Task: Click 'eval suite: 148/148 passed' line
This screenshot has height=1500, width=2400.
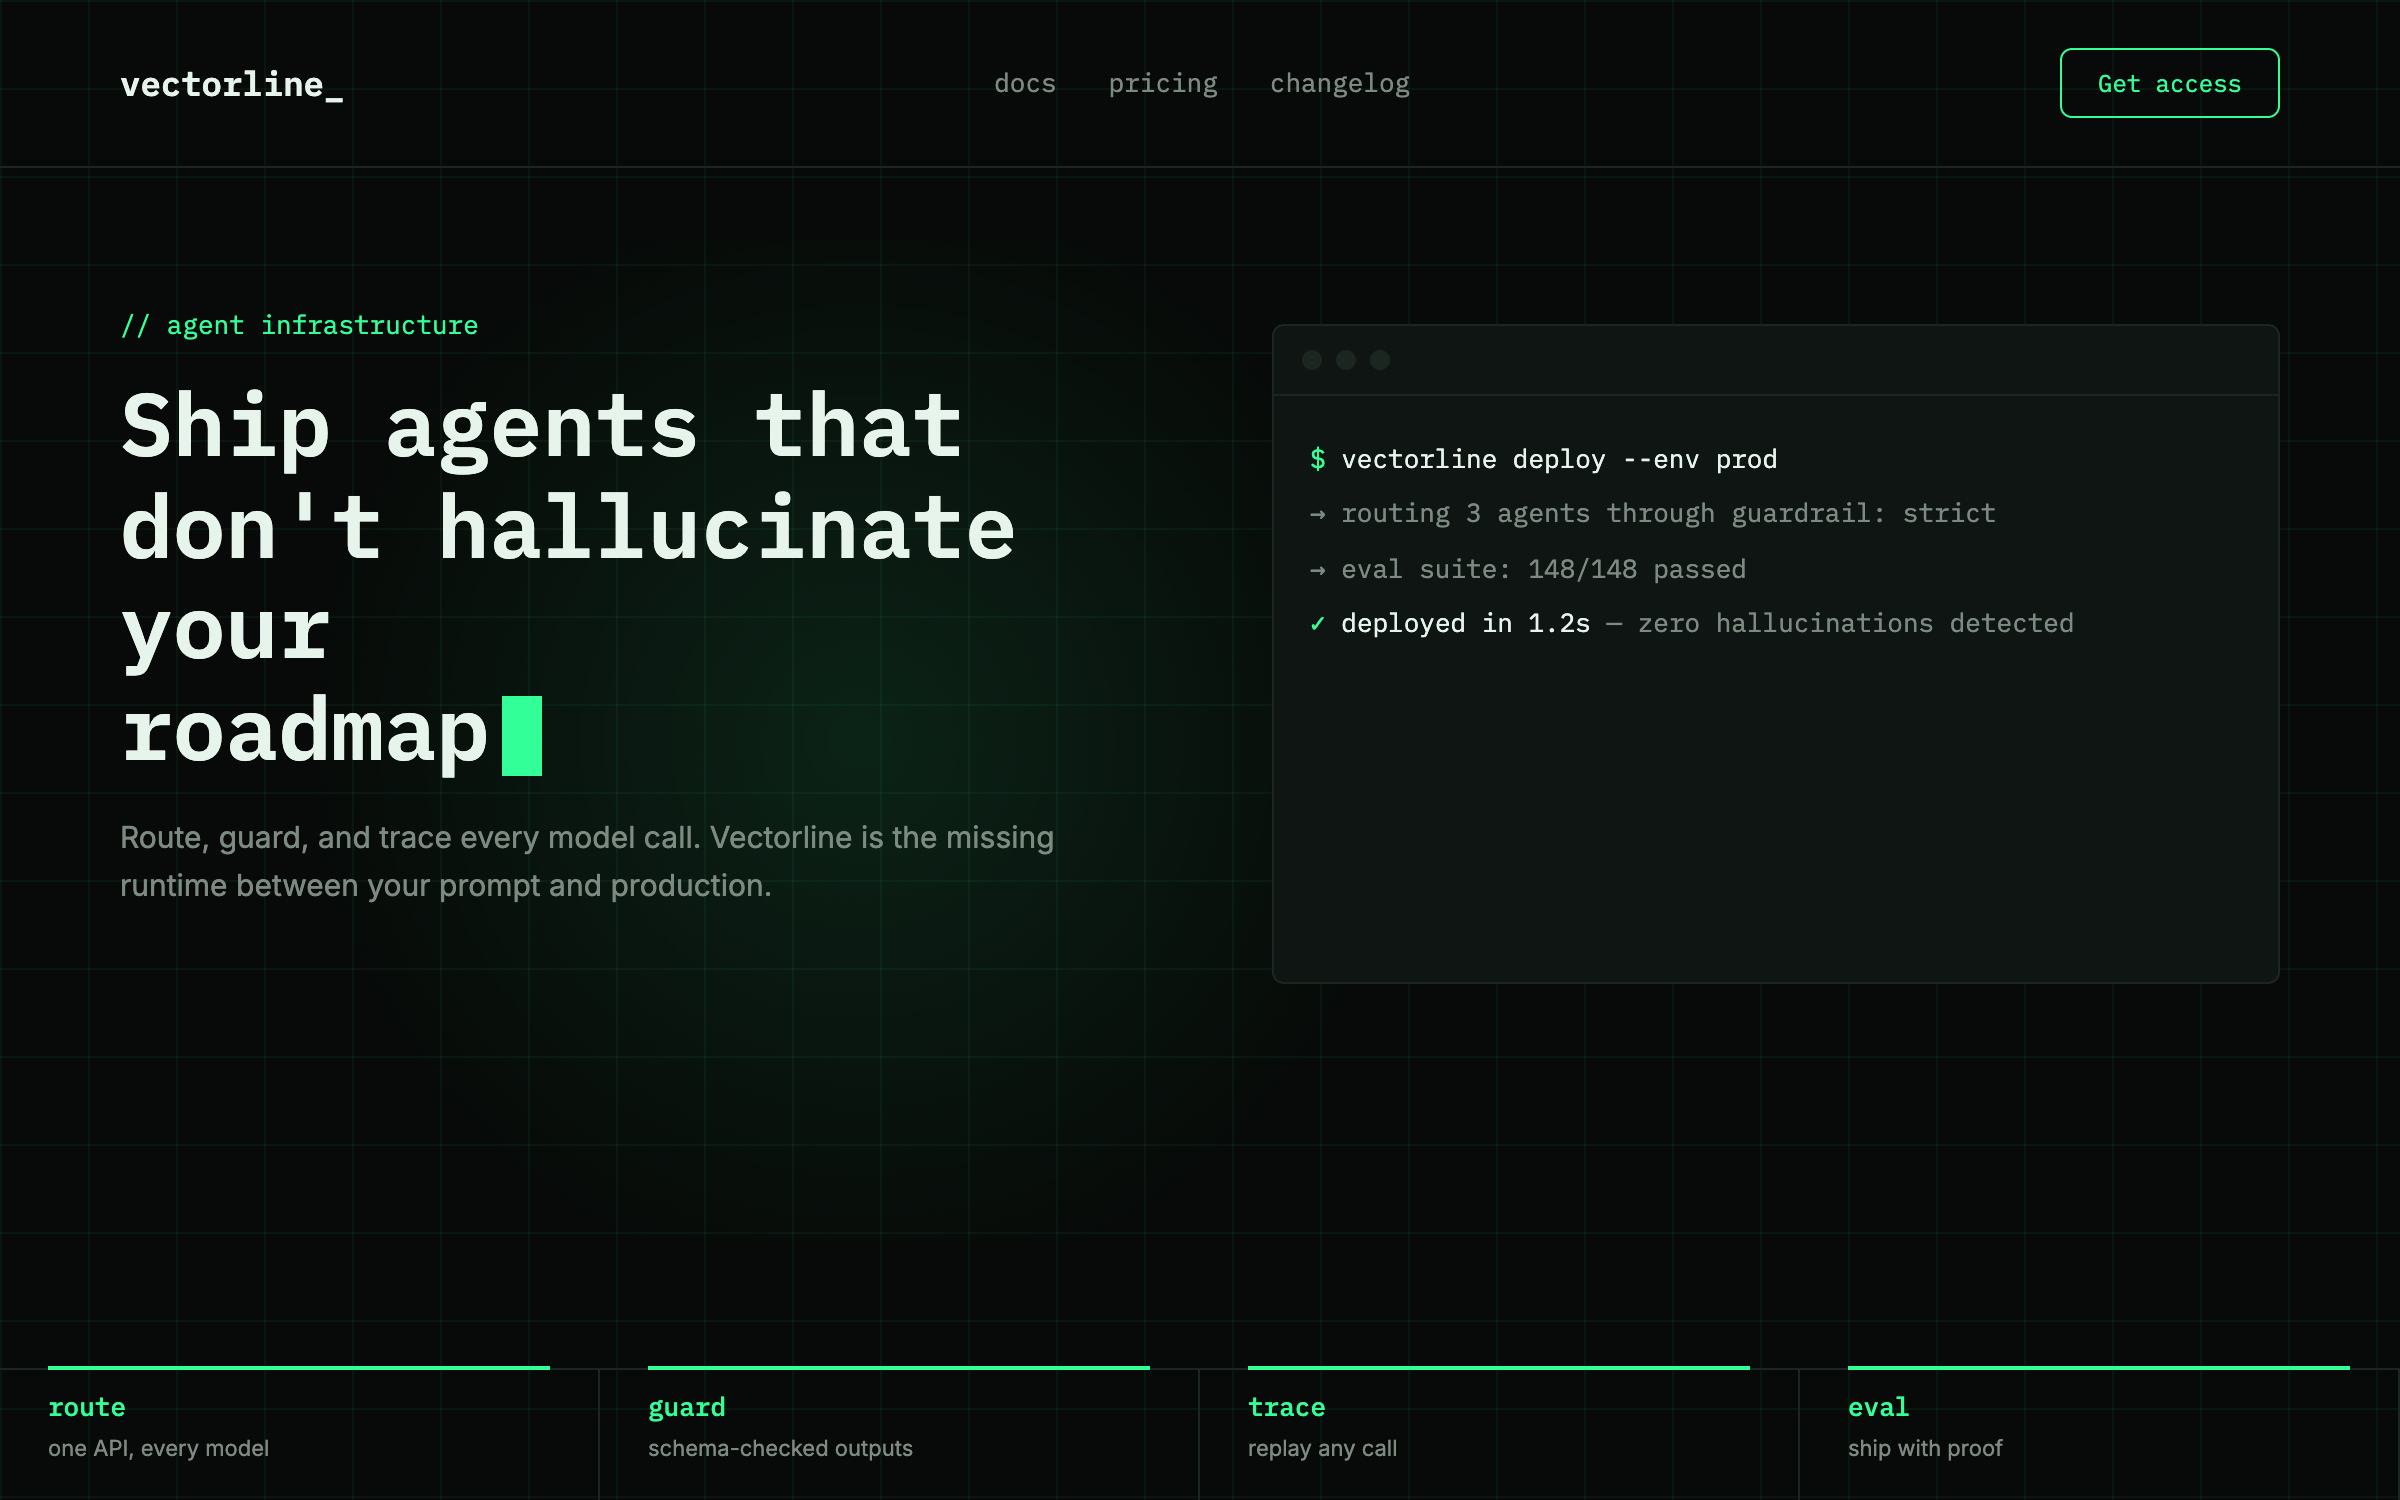Action: (1543, 569)
